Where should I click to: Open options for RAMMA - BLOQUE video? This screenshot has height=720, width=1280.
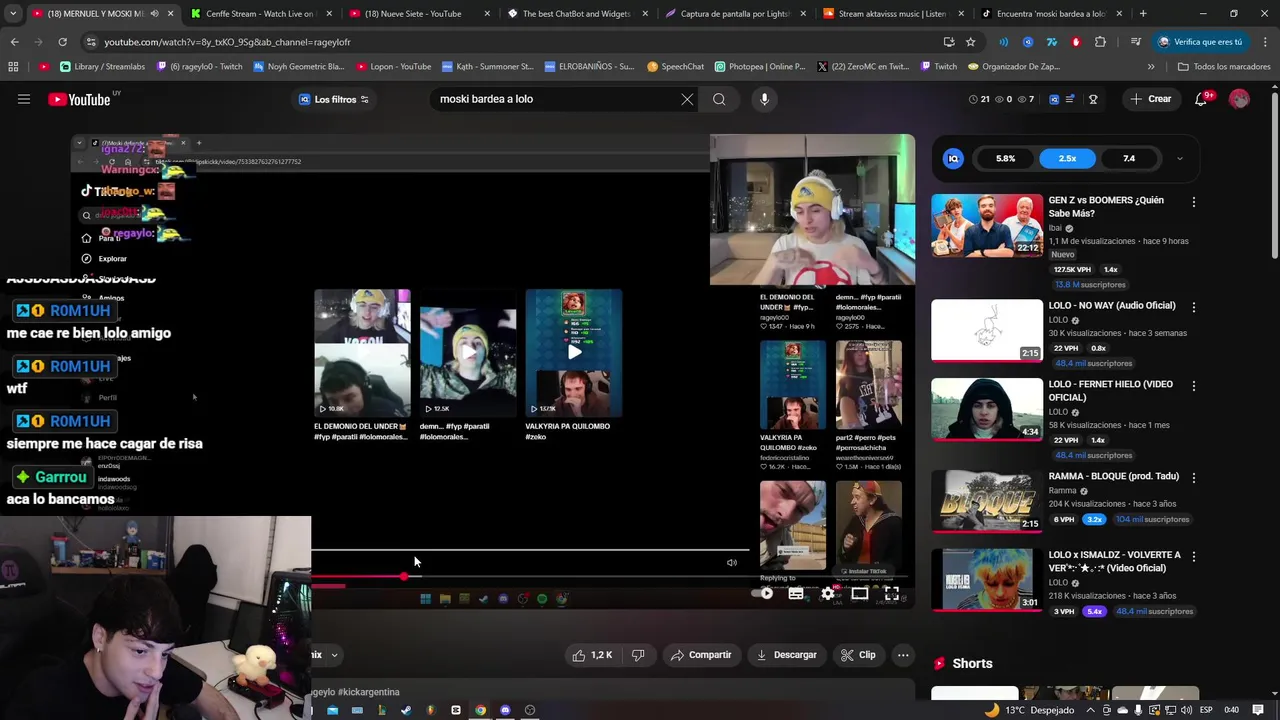(1193, 478)
